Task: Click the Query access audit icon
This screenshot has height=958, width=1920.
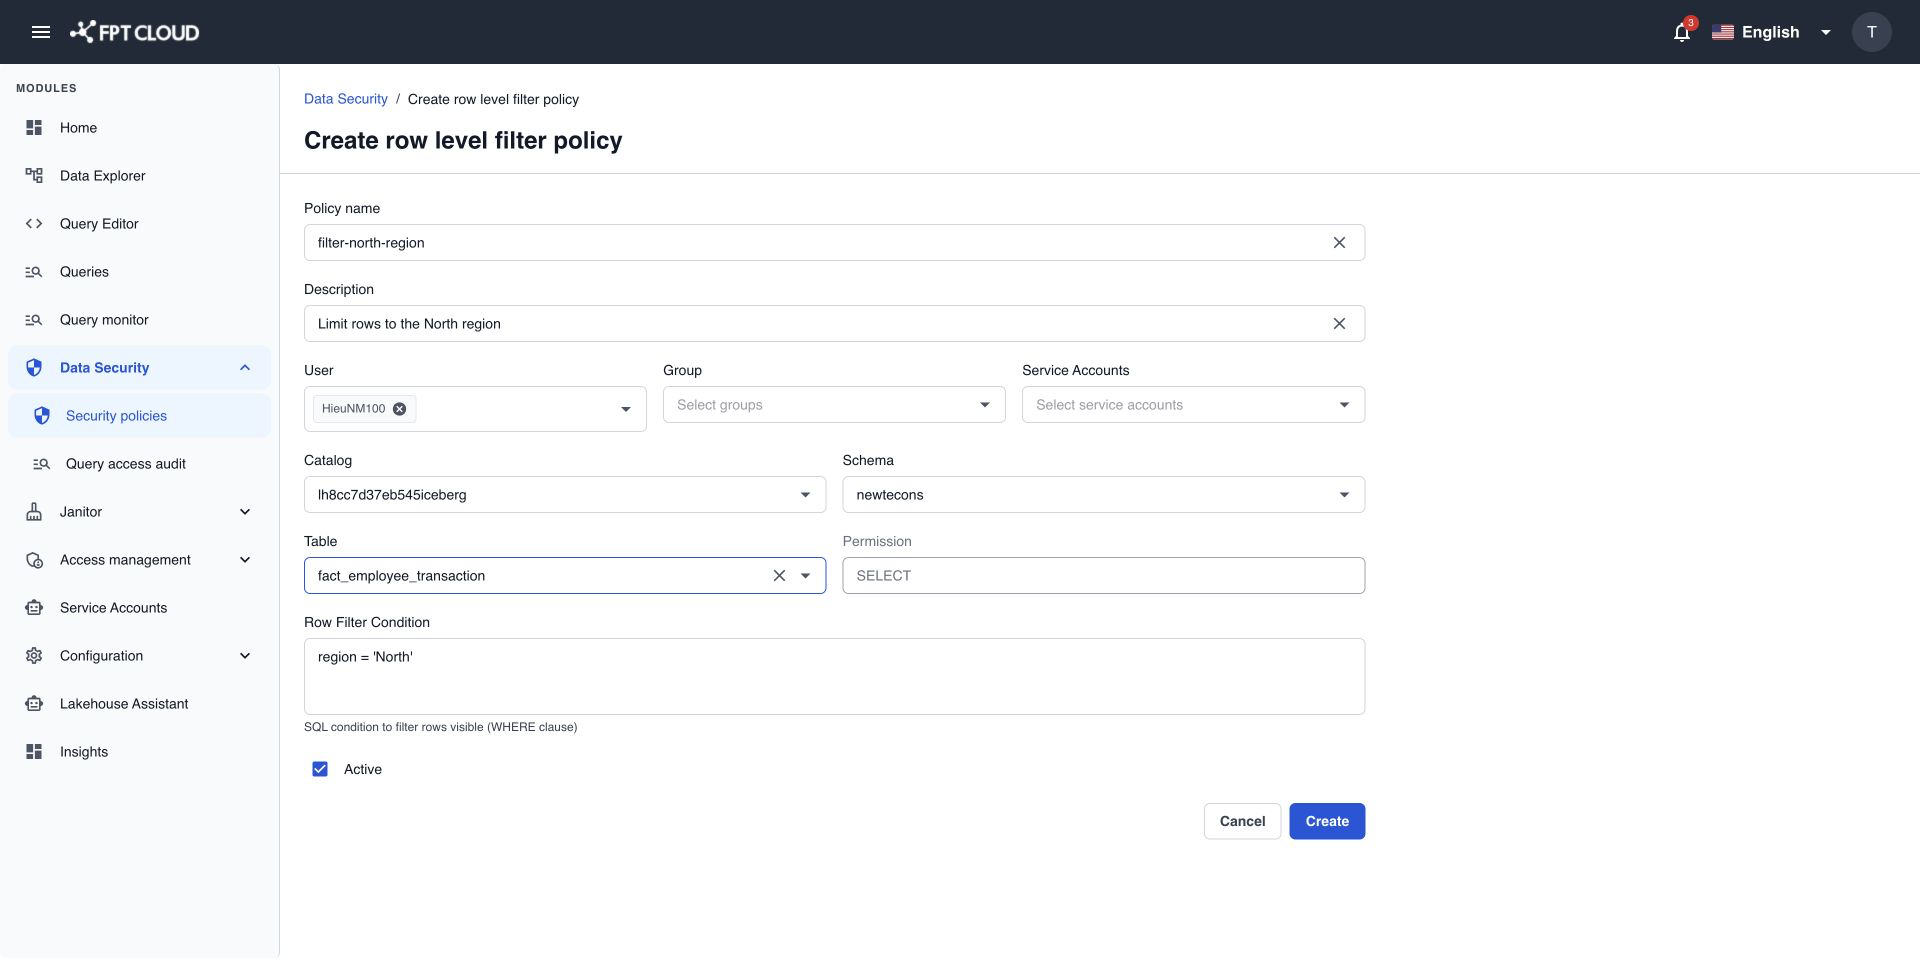Action: coord(41,464)
